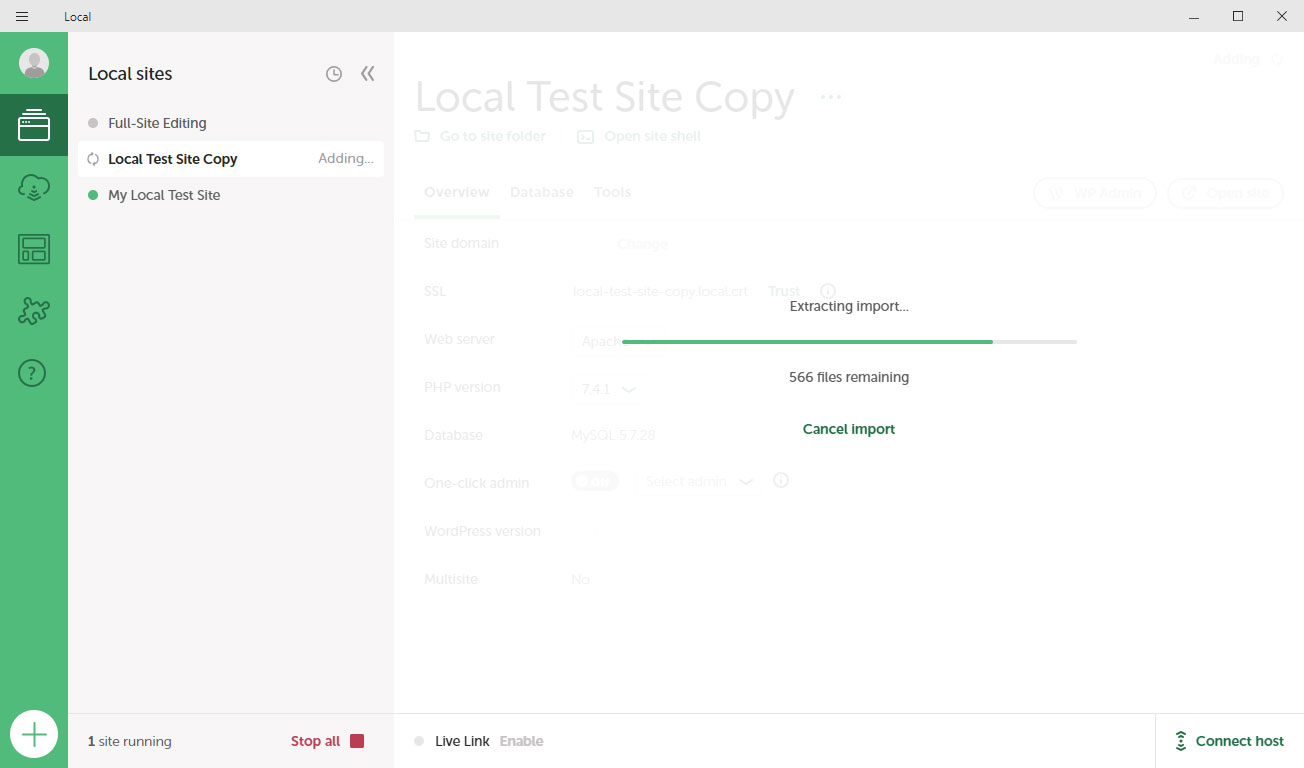The image size is (1304, 768).
Task: Click the '566 files remaining' text
Action: pyautogui.click(x=849, y=377)
